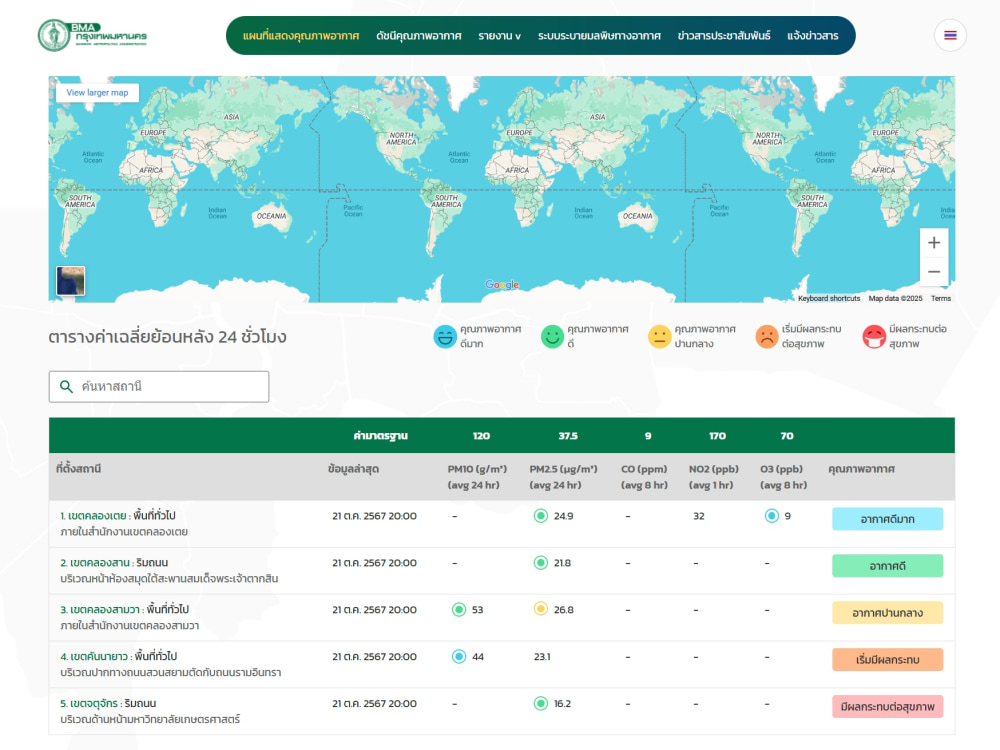Open ข่าวสารประชาสัมพันธ์ menu item

point(724,36)
